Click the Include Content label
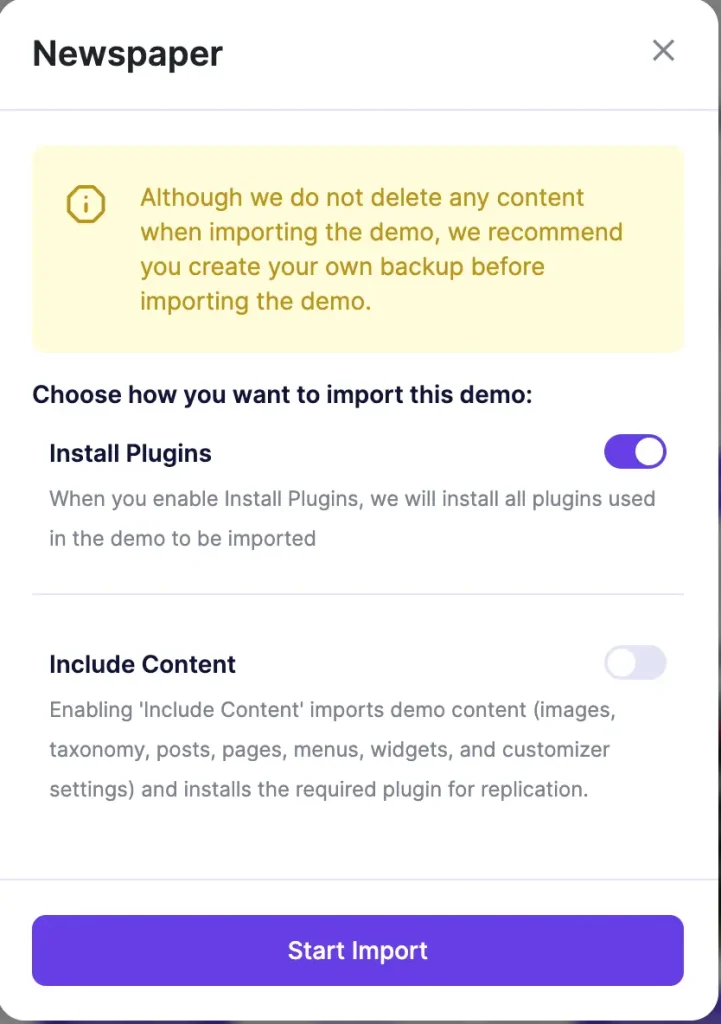Viewport: 721px width, 1024px height. tap(142, 664)
